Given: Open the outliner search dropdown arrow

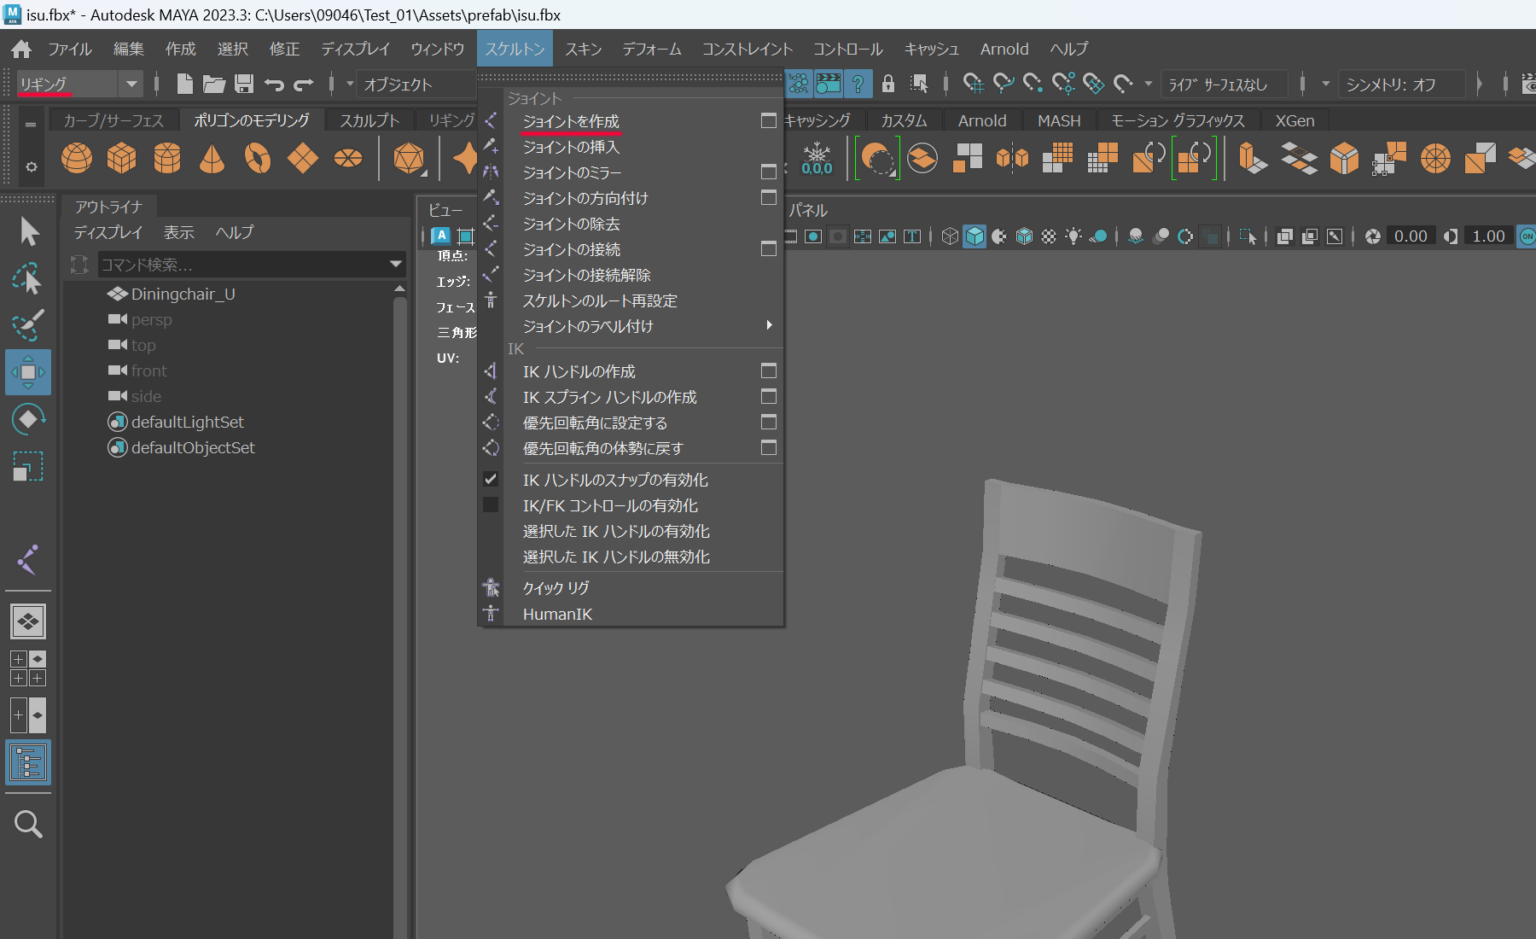Looking at the screenshot, I should point(396,264).
